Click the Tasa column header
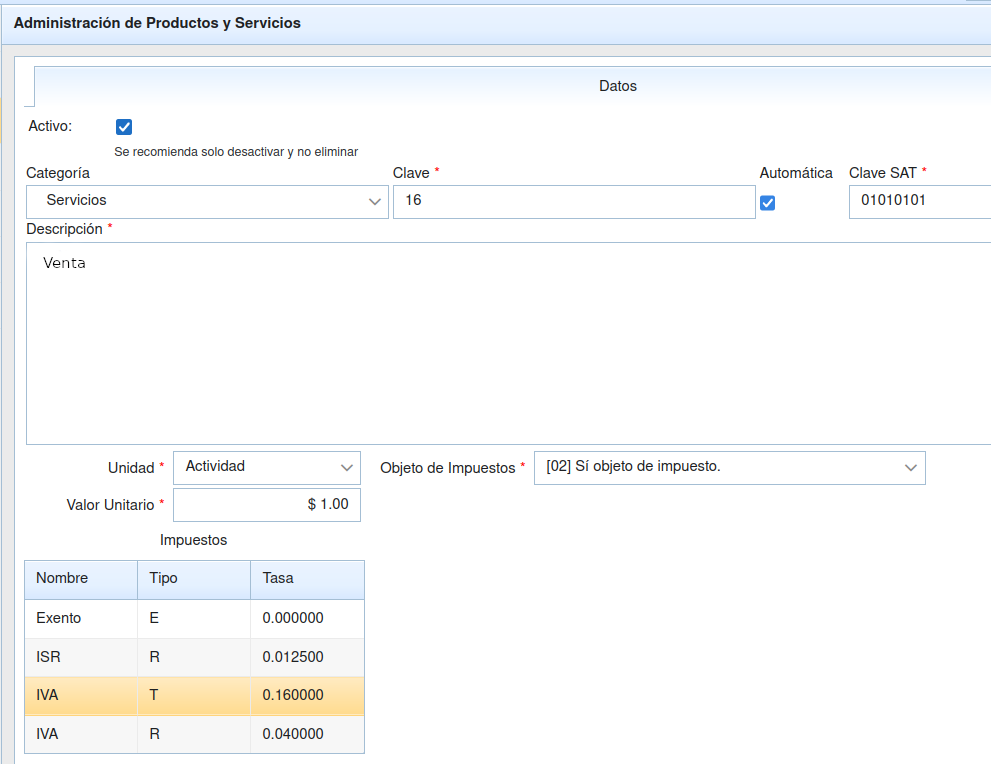 pos(307,579)
